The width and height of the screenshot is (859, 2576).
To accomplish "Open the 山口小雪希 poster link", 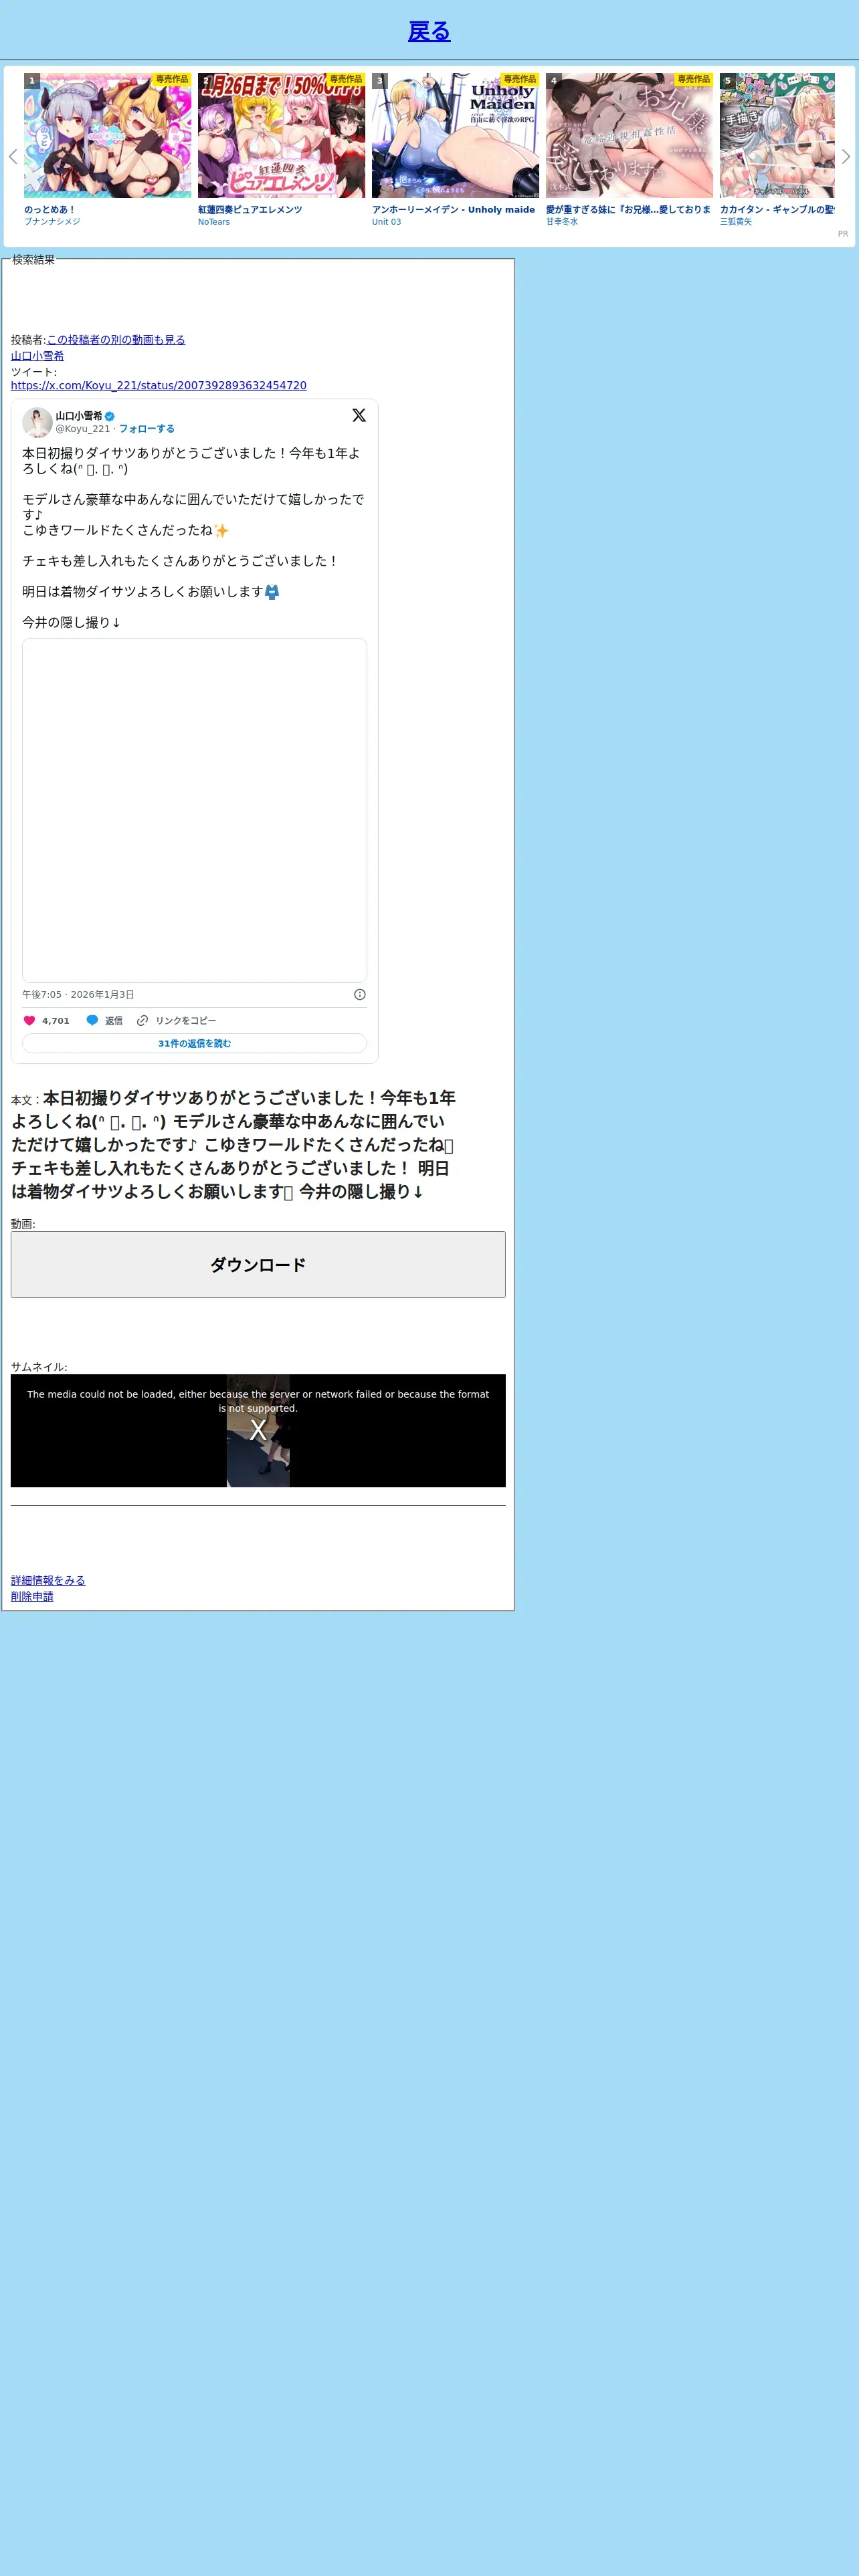I will coord(37,356).
